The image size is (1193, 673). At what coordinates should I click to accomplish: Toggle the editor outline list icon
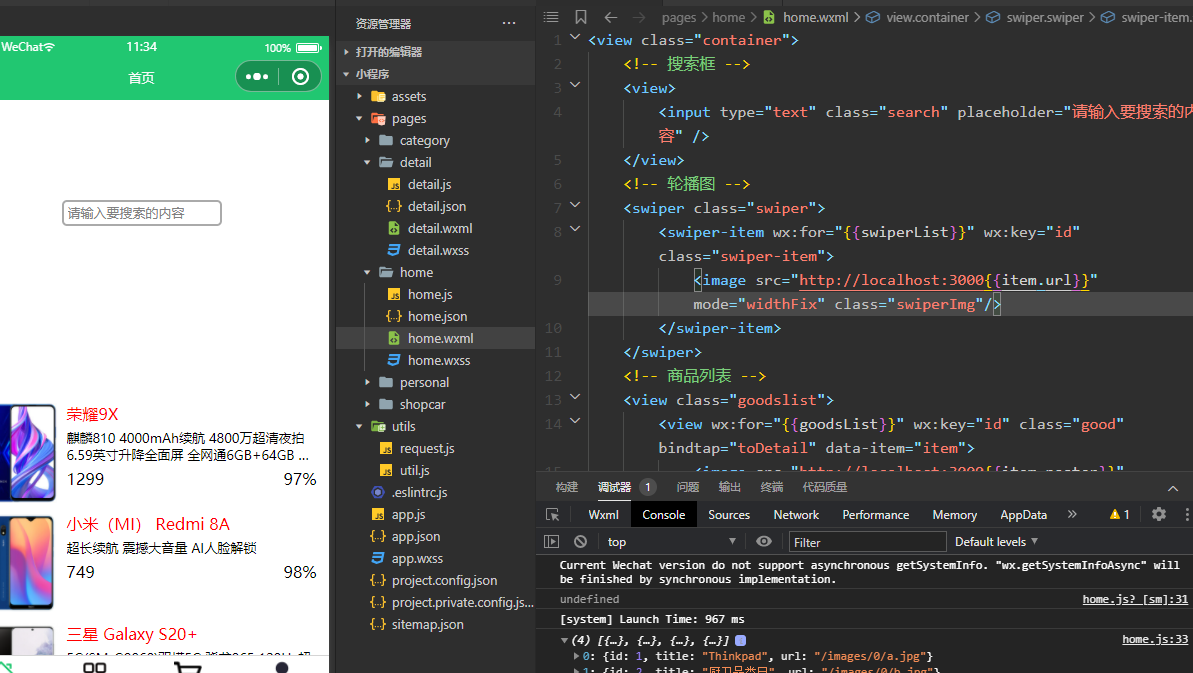(552, 17)
